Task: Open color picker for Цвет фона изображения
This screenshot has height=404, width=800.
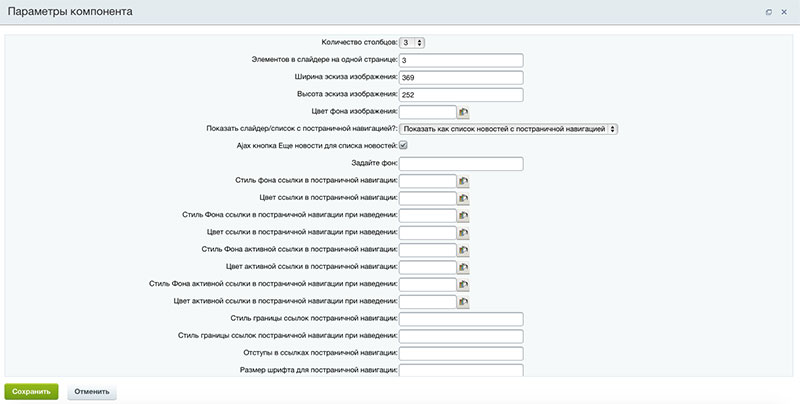Action: (x=464, y=112)
